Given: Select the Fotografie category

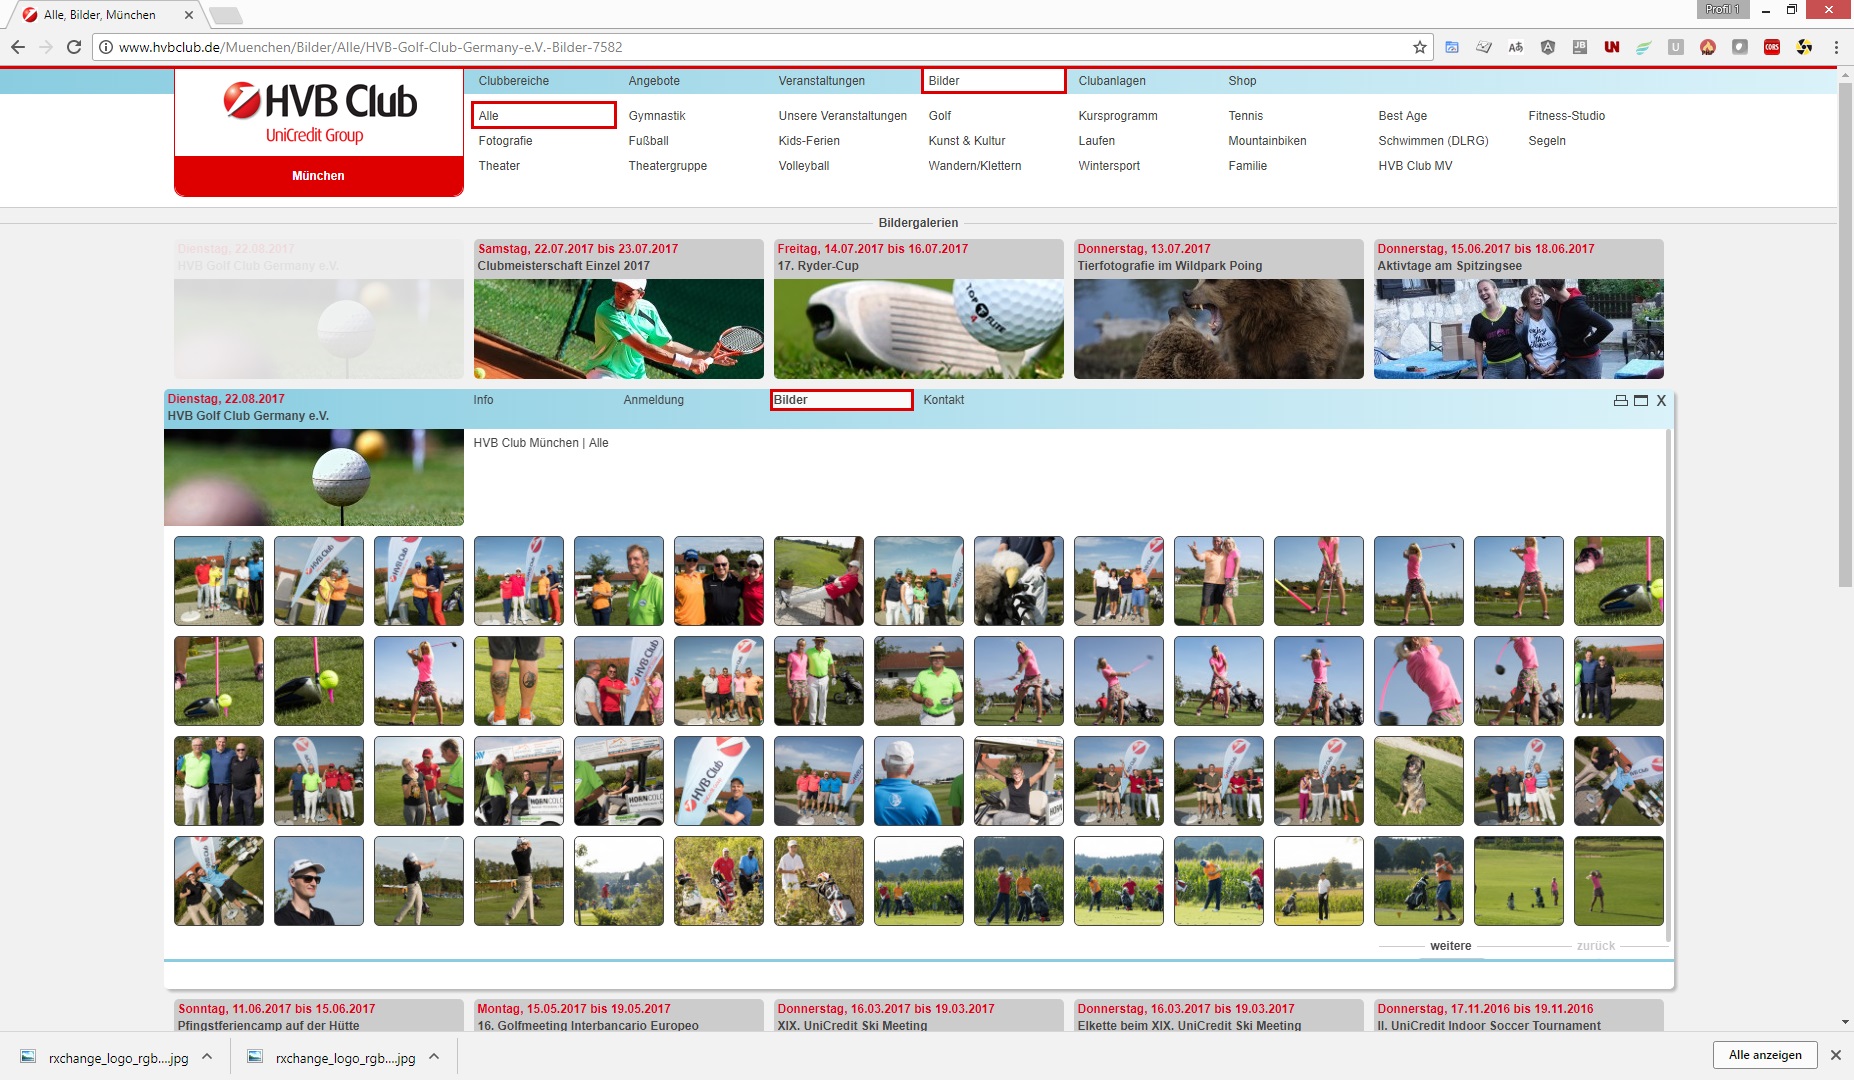Looking at the screenshot, I should 505,141.
